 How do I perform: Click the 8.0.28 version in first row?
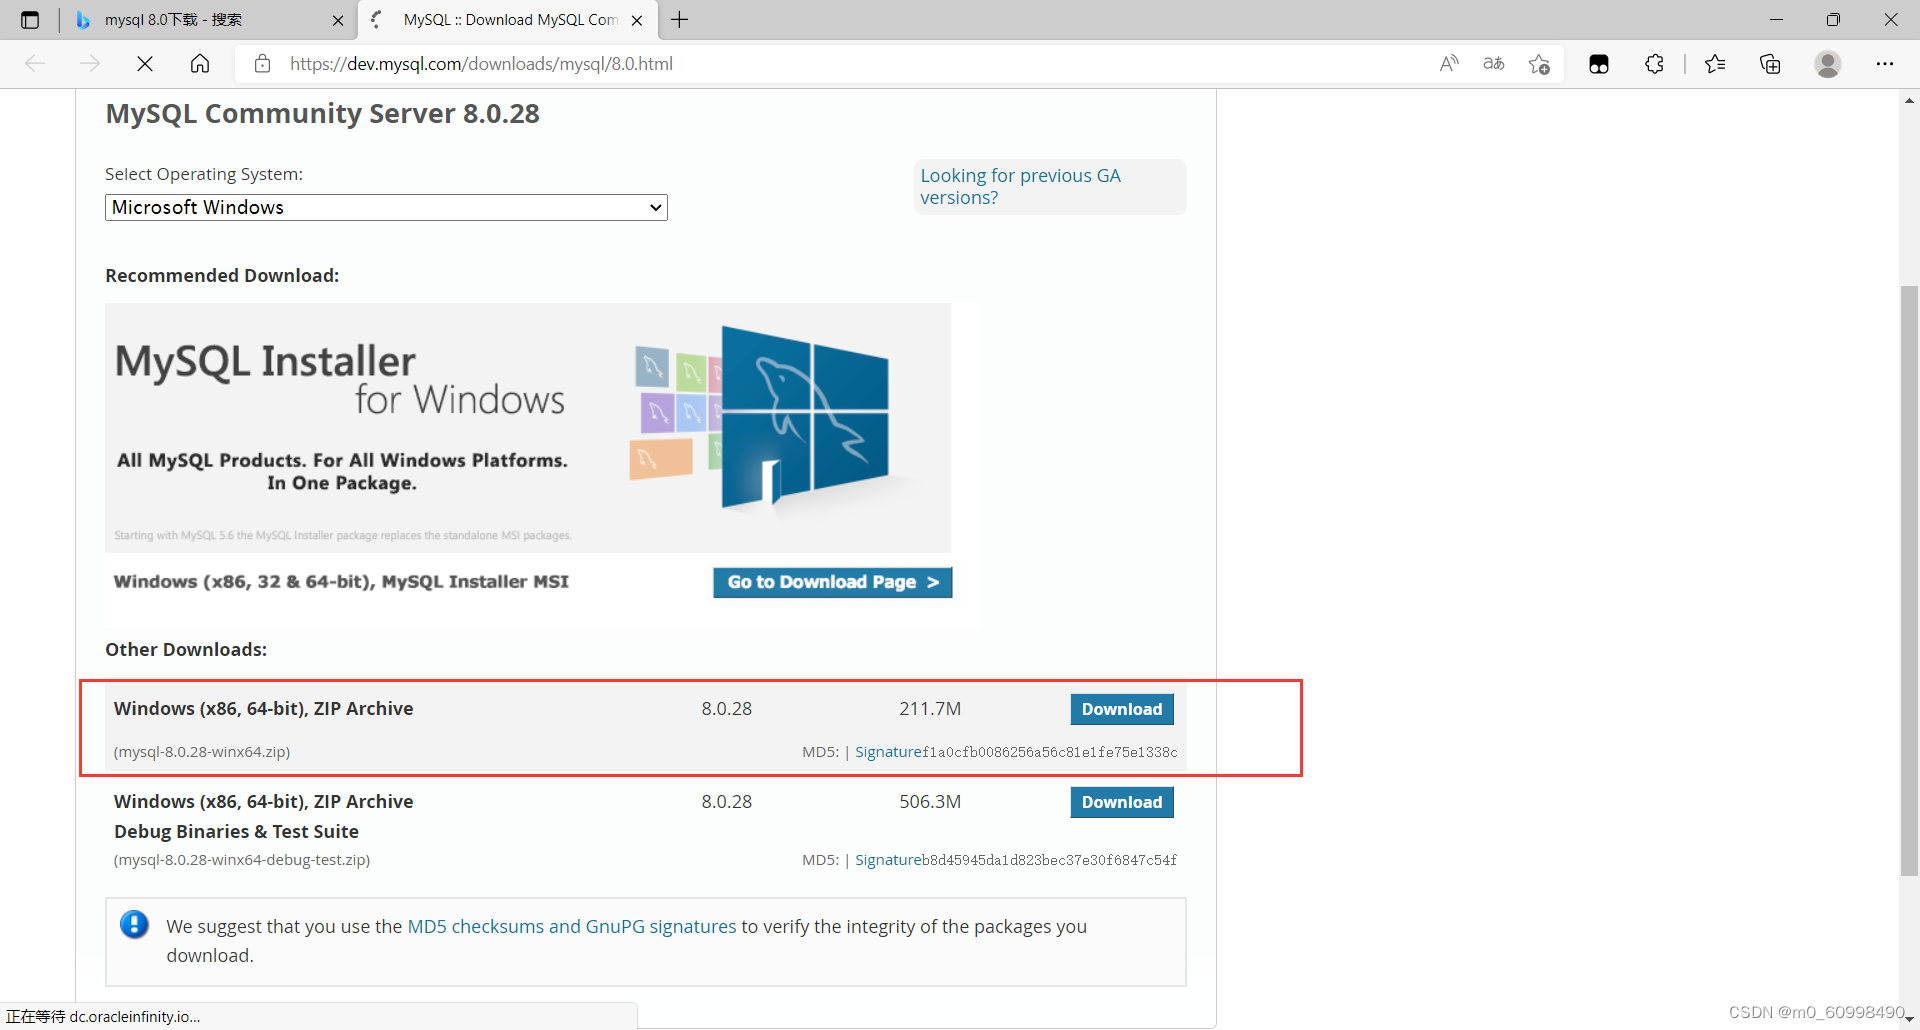(727, 709)
